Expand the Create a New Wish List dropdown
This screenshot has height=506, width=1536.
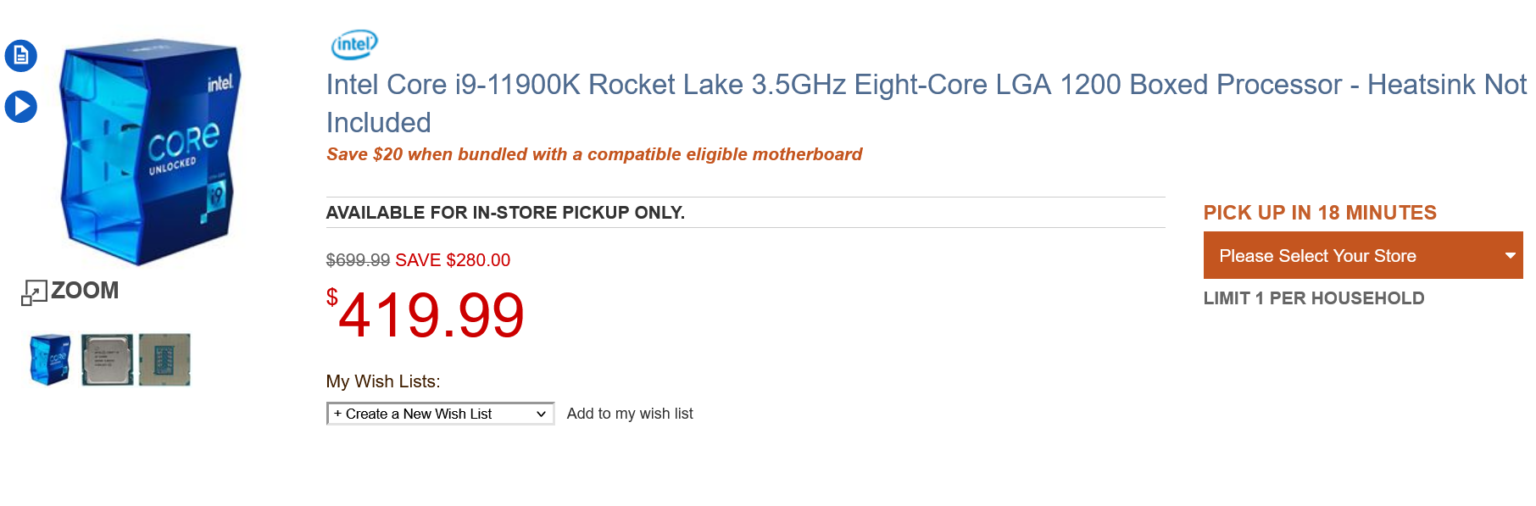tap(440, 414)
